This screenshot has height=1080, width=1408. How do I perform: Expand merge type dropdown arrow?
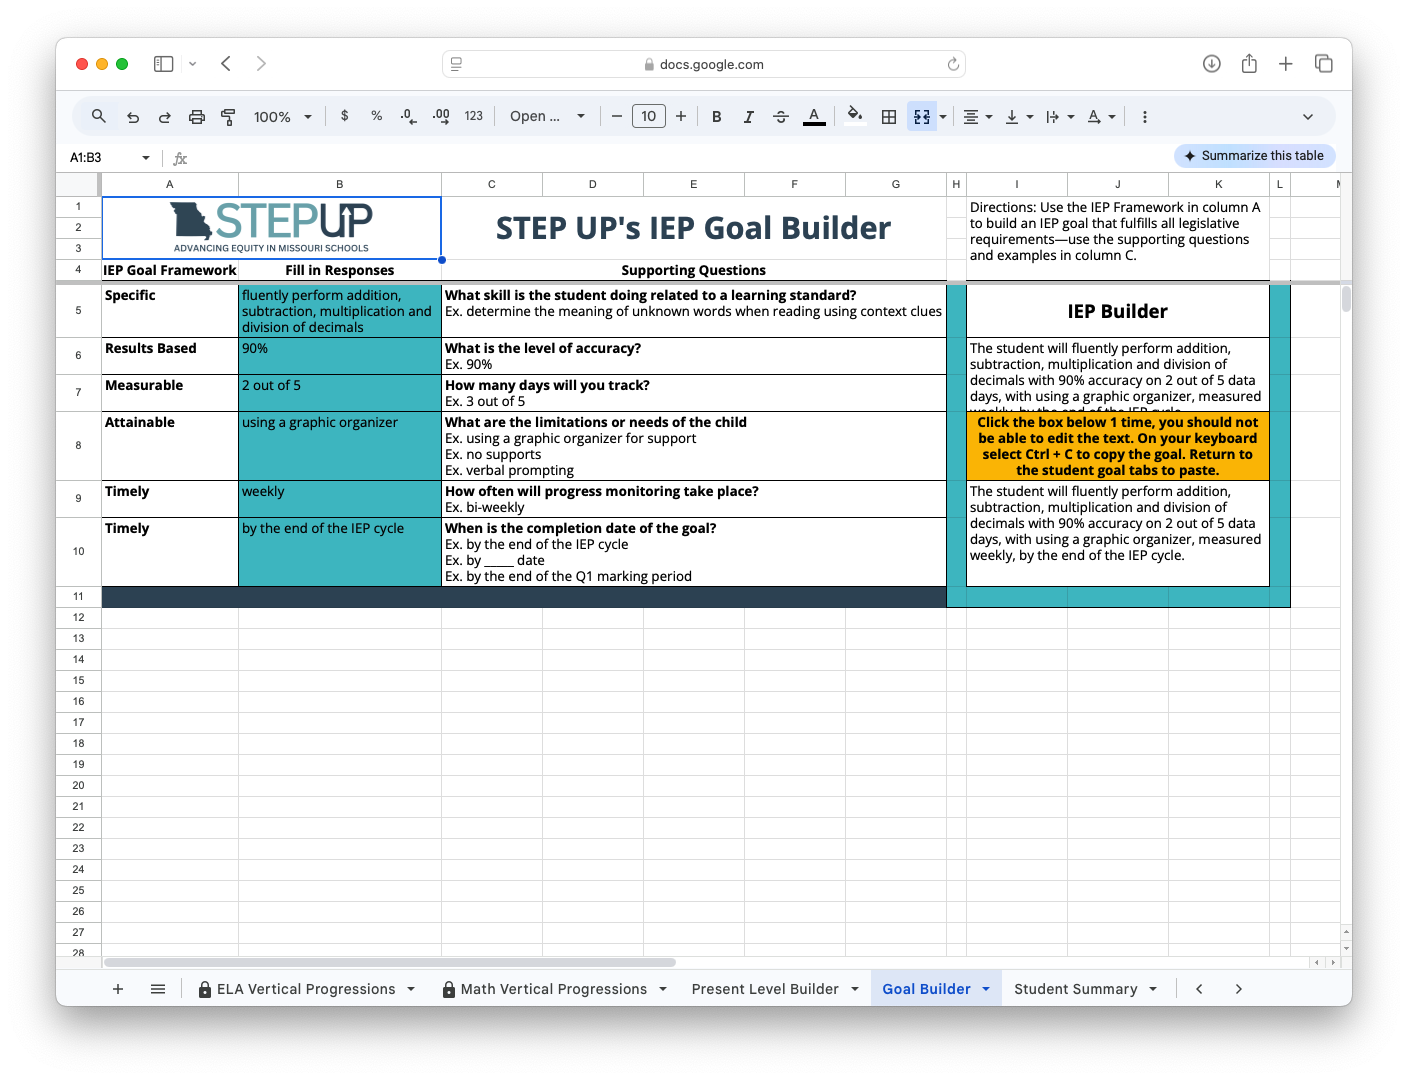pyautogui.click(x=943, y=117)
